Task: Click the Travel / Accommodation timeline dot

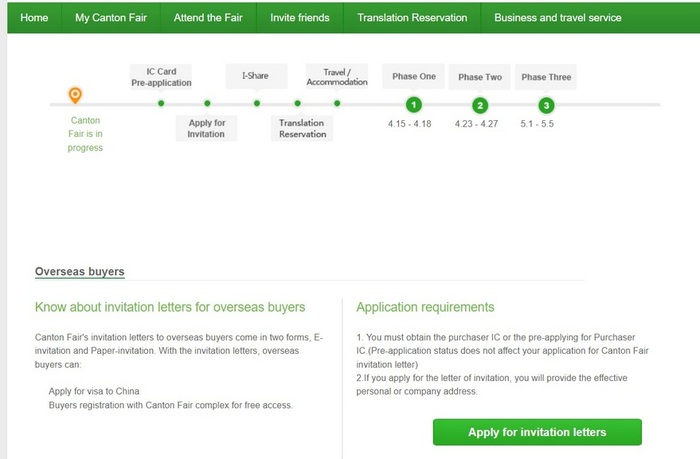Action: point(337,103)
